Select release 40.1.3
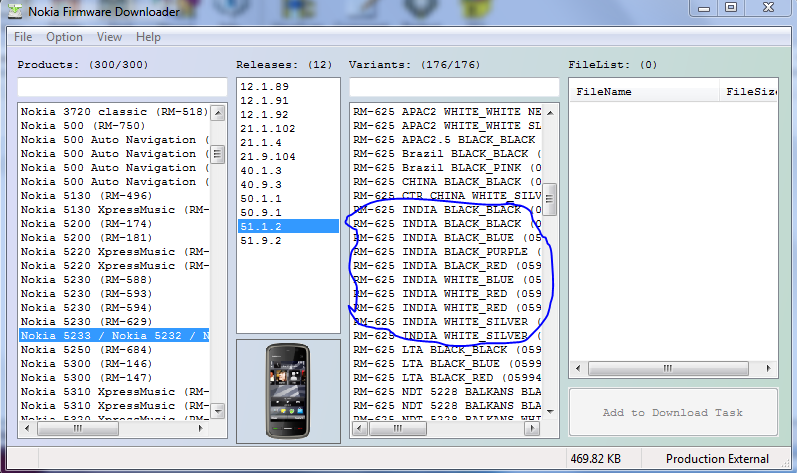 coord(288,171)
